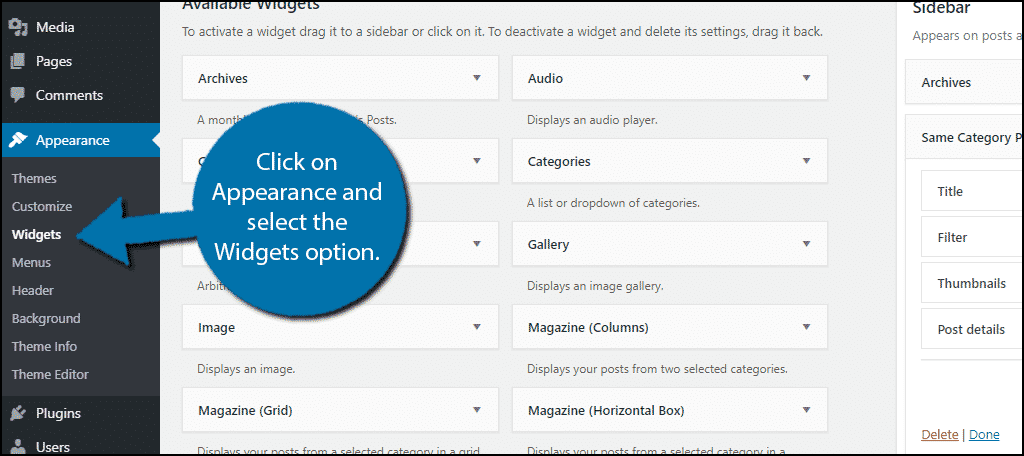Open the Post details setting row
Viewport: 1024px width, 456px height.
tap(972, 329)
